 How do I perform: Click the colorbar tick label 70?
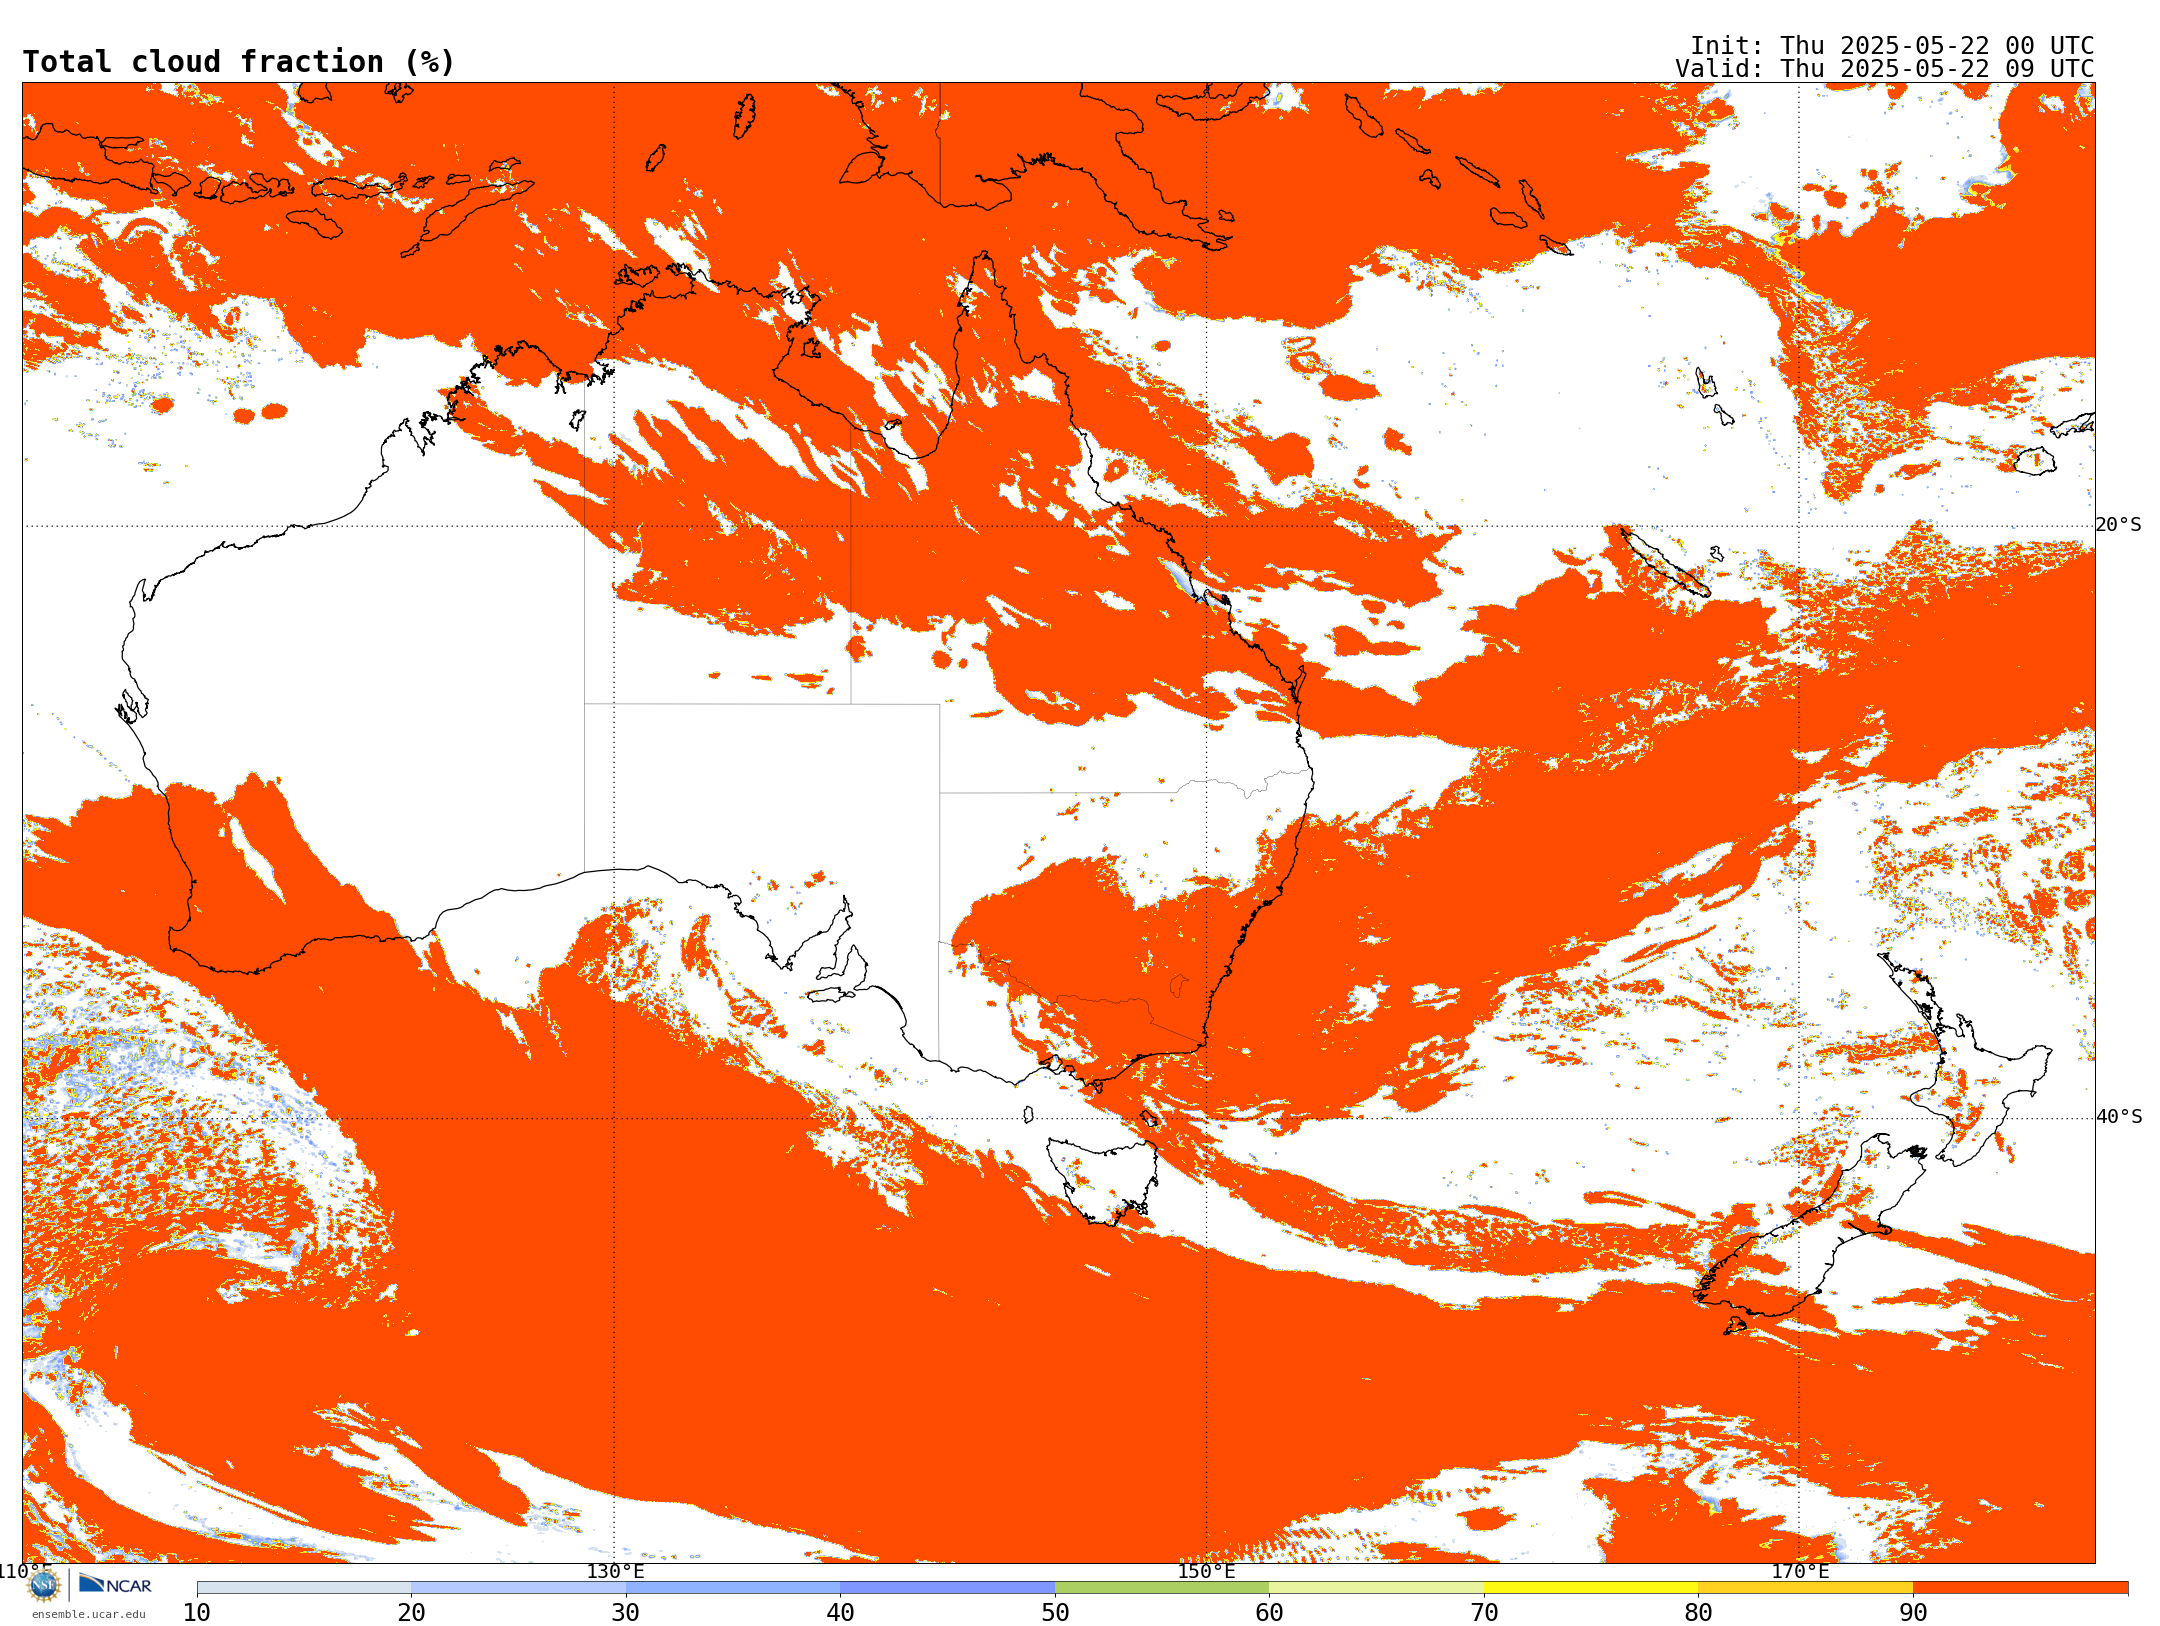point(1484,1613)
